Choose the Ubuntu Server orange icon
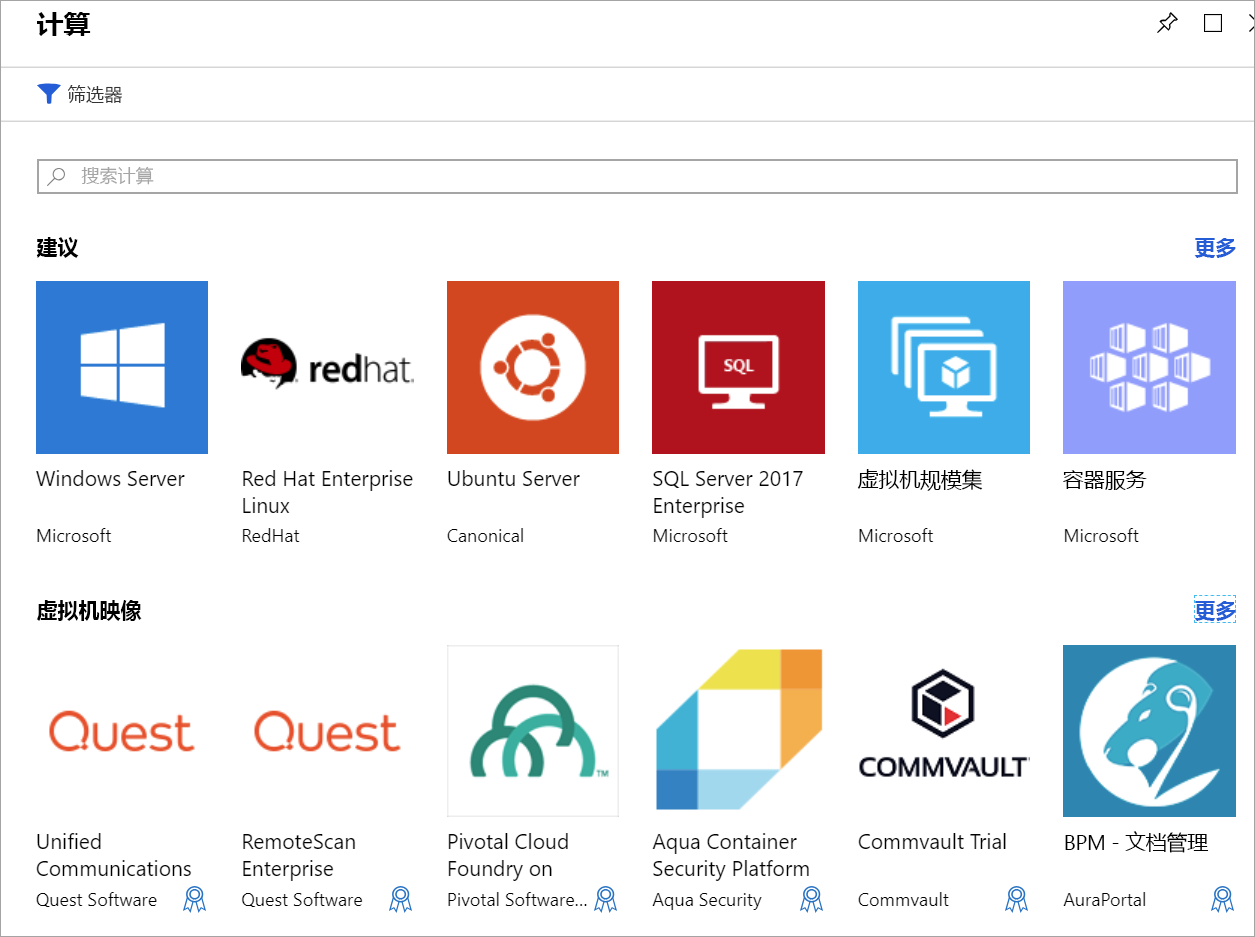Viewport: 1255px width, 937px height. (x=533, y=367)
